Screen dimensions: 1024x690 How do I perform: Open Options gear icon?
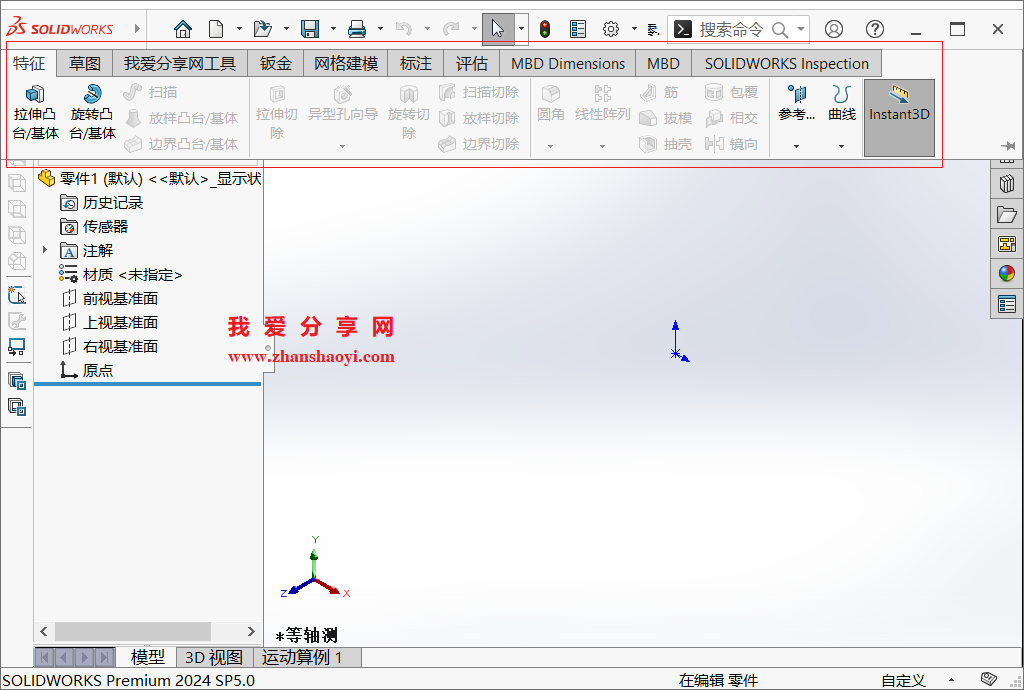pyautogui.click(x=611, y=29)
